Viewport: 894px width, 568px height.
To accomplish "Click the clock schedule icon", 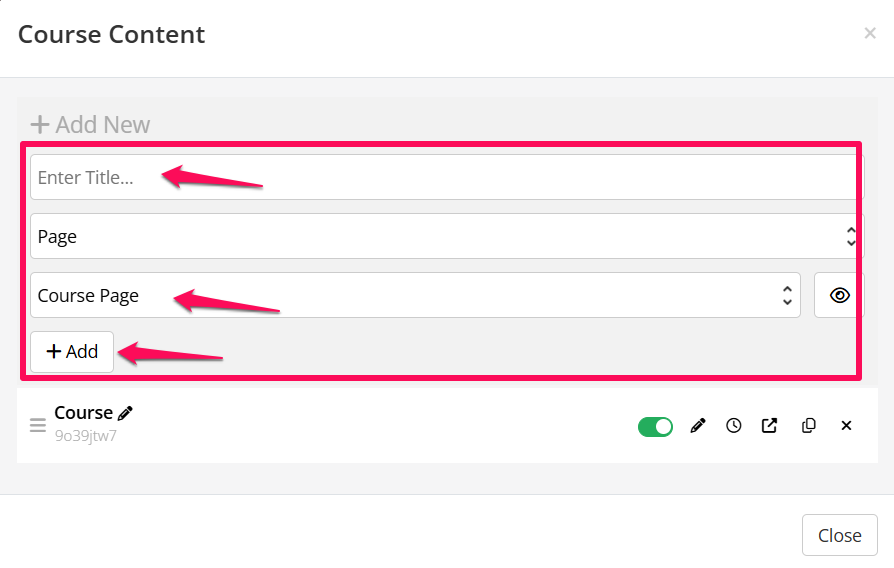I will coord(734,426).
